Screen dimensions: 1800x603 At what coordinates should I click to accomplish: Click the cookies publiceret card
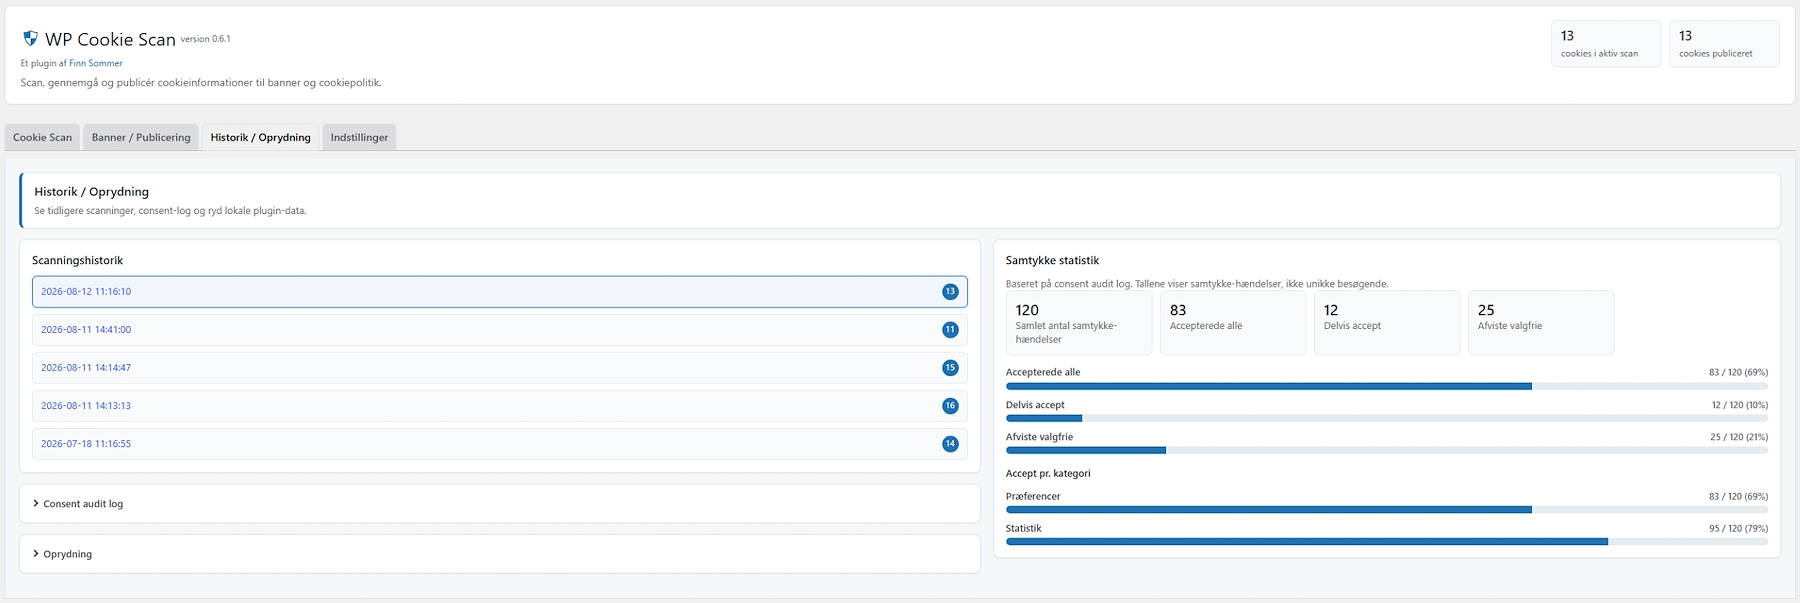point(1724,44)
